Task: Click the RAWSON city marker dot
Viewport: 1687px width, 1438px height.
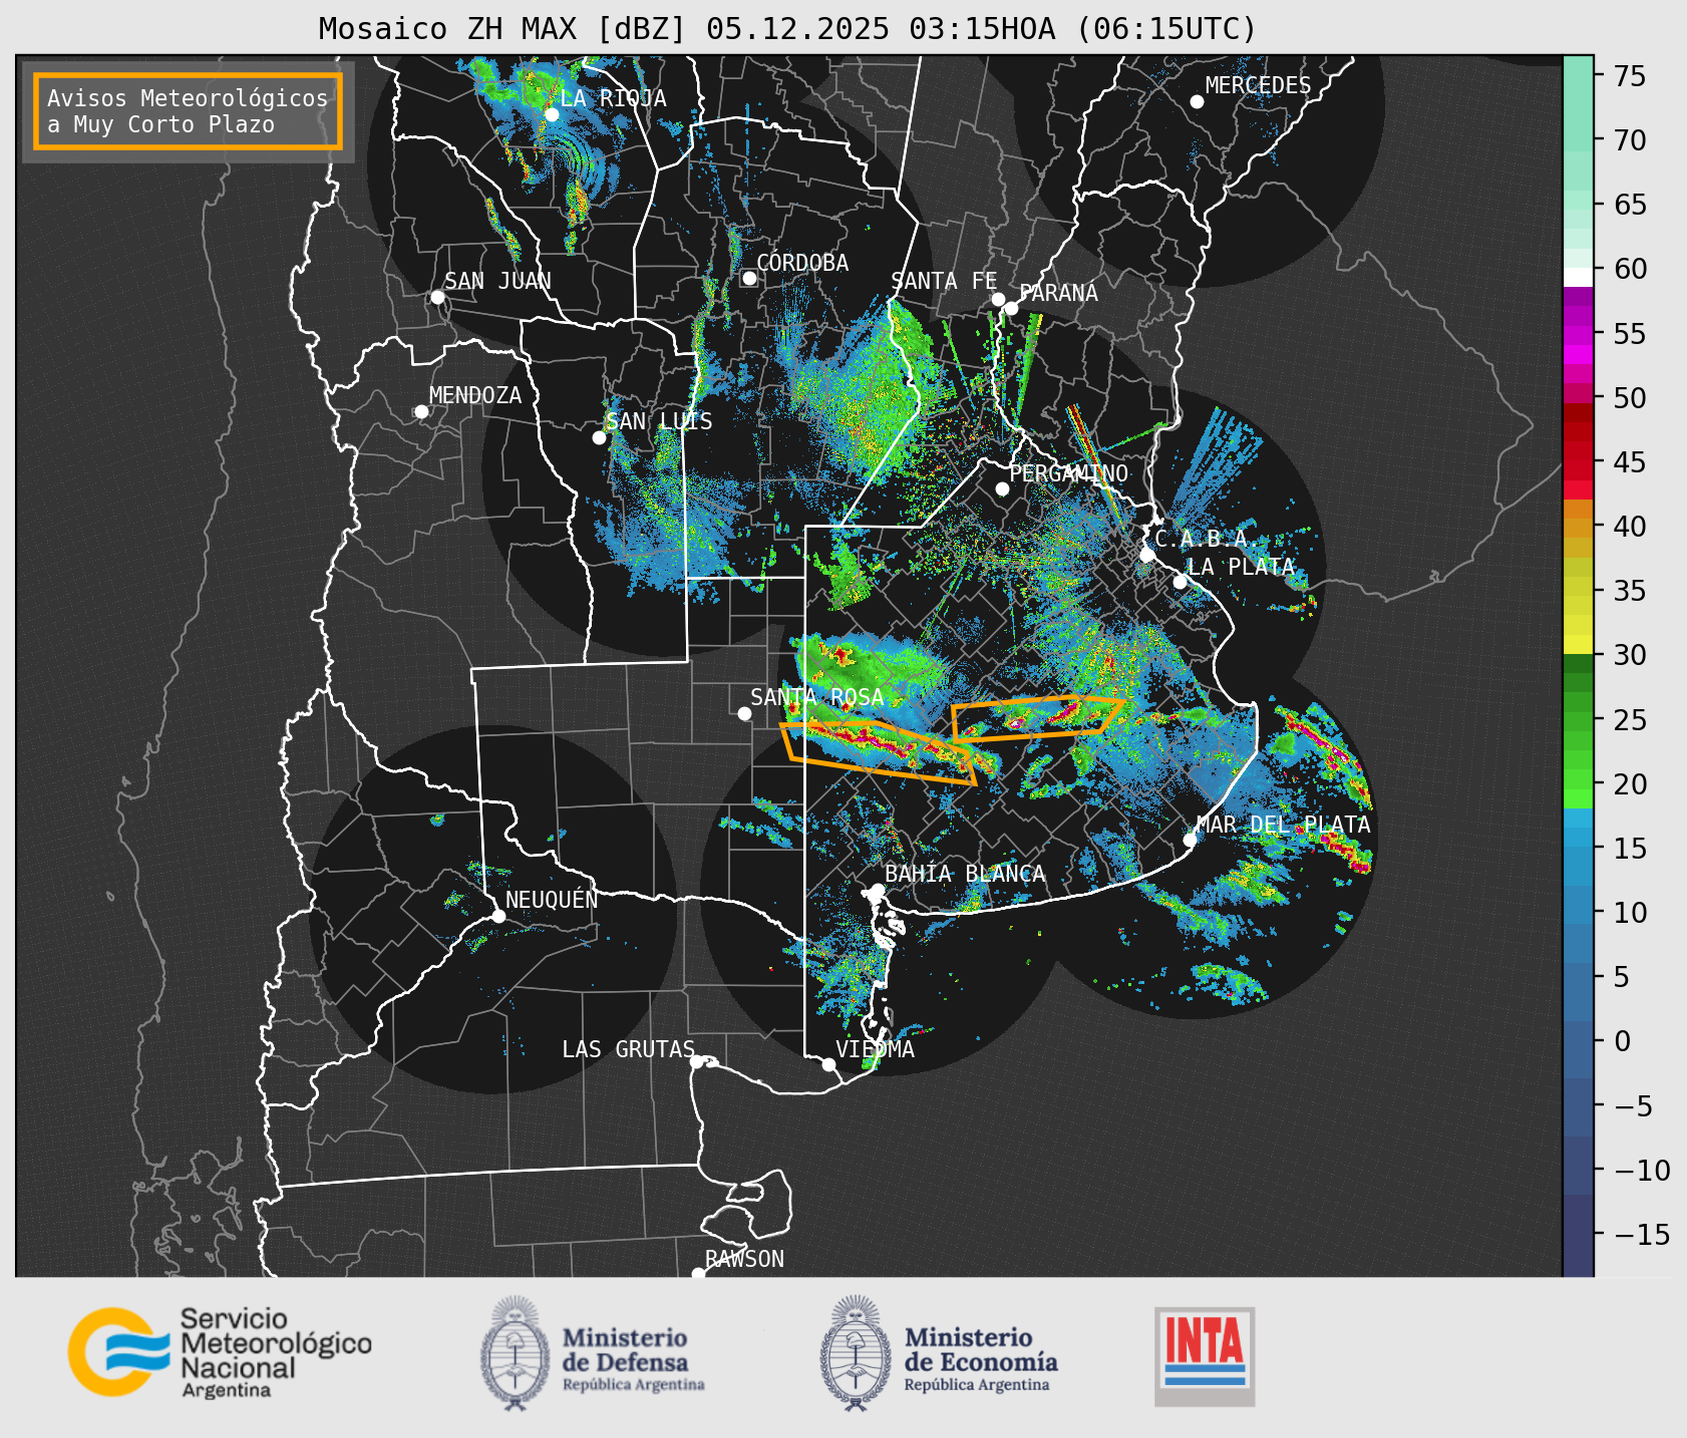Action: pos(698,1274)
